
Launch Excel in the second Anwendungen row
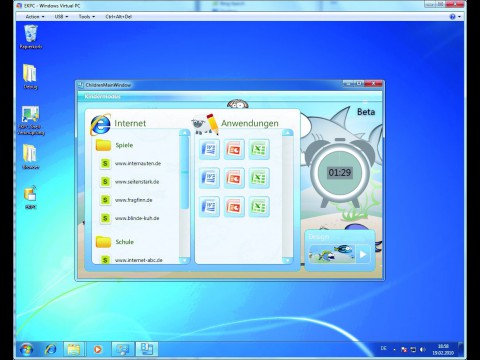point(259,178)
